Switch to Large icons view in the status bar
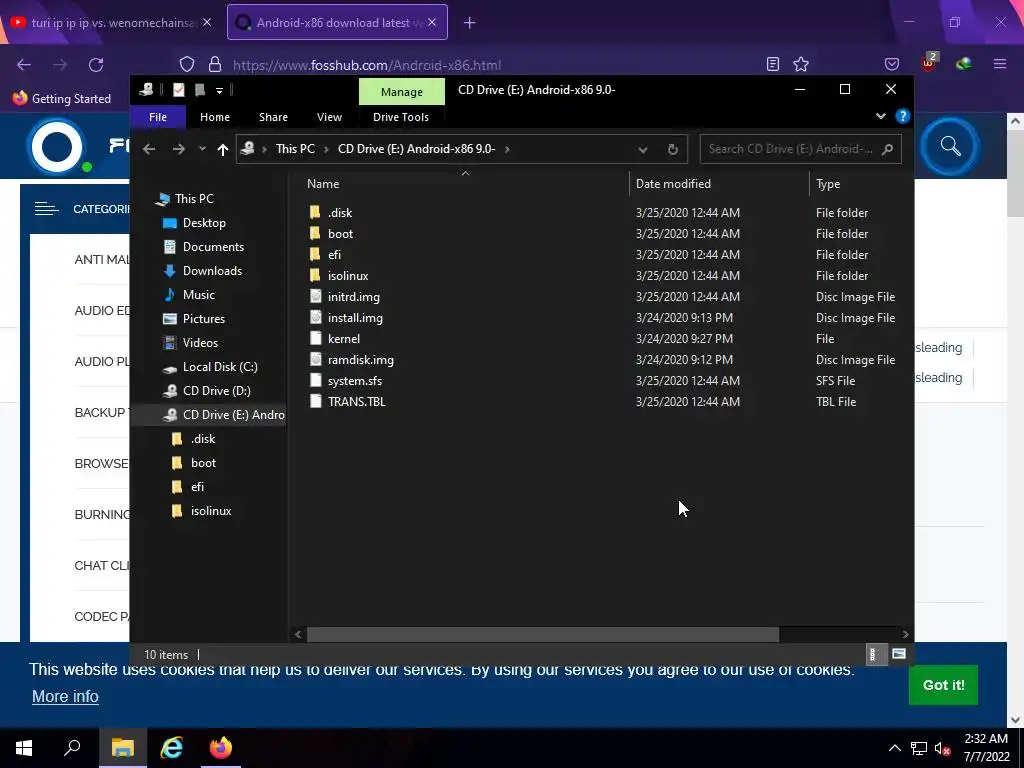The width and height of the screenshot is (1024, 768). tap(899, 654)
